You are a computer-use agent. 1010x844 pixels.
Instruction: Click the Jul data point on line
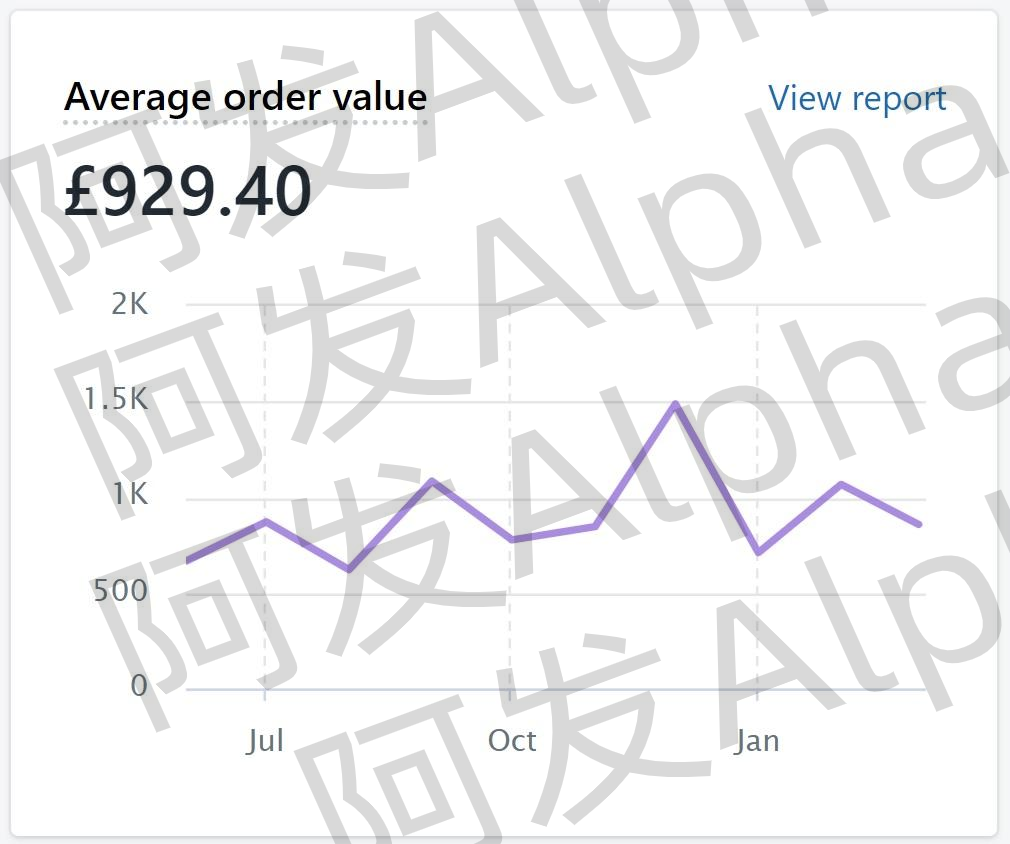point(265,521)
